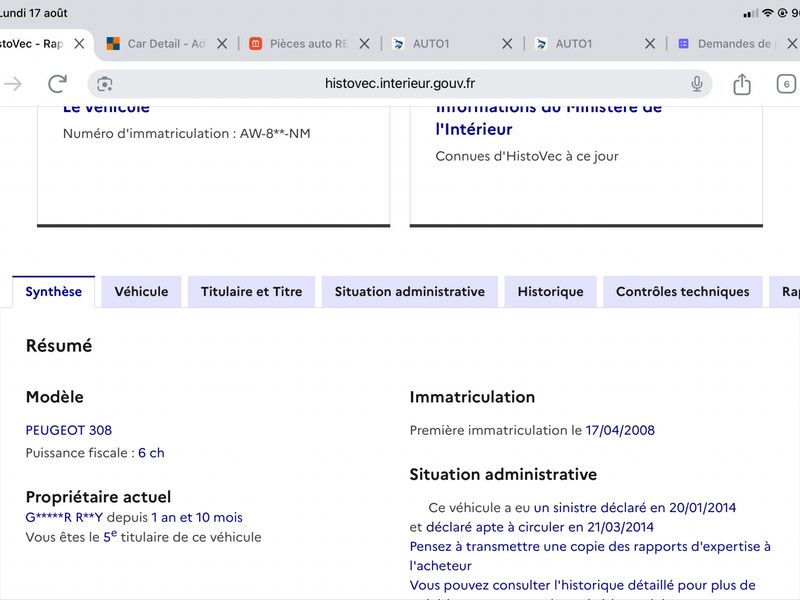The width and height of the screenshot is (800, 600).
Task: Click Vous êtes le 5e titulaire text
Action: coord(143,537)
